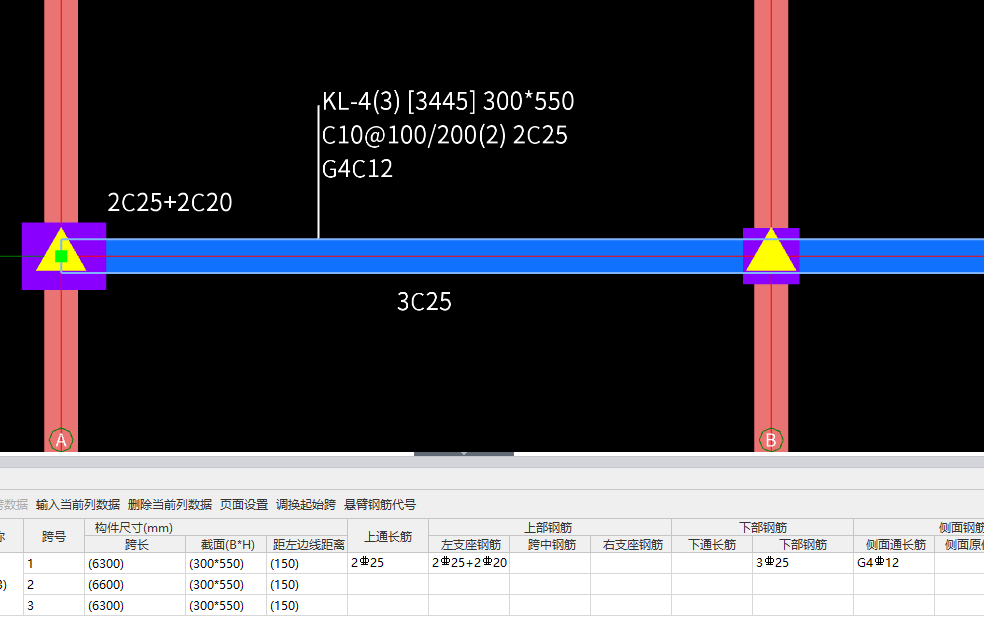This screenshot has height=639, width=984.
Task: Click span 3 length cell (6300)
Action: [135, 605]
